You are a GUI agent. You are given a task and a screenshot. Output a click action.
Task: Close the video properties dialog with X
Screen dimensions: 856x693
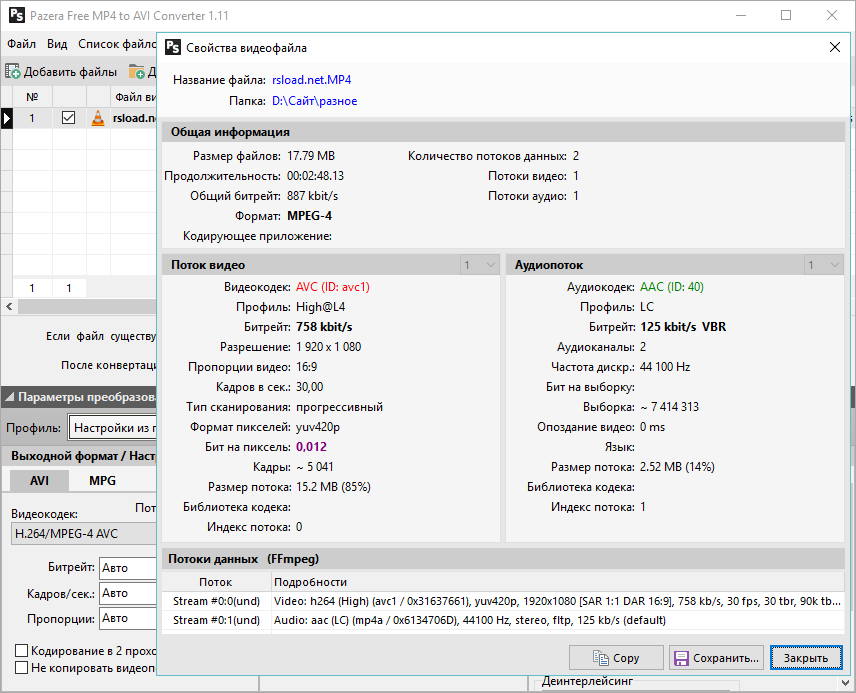point(835,47)
